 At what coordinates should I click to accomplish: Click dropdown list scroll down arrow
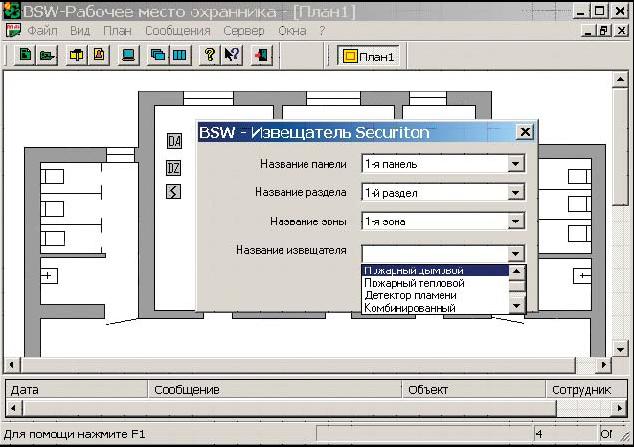516,306
